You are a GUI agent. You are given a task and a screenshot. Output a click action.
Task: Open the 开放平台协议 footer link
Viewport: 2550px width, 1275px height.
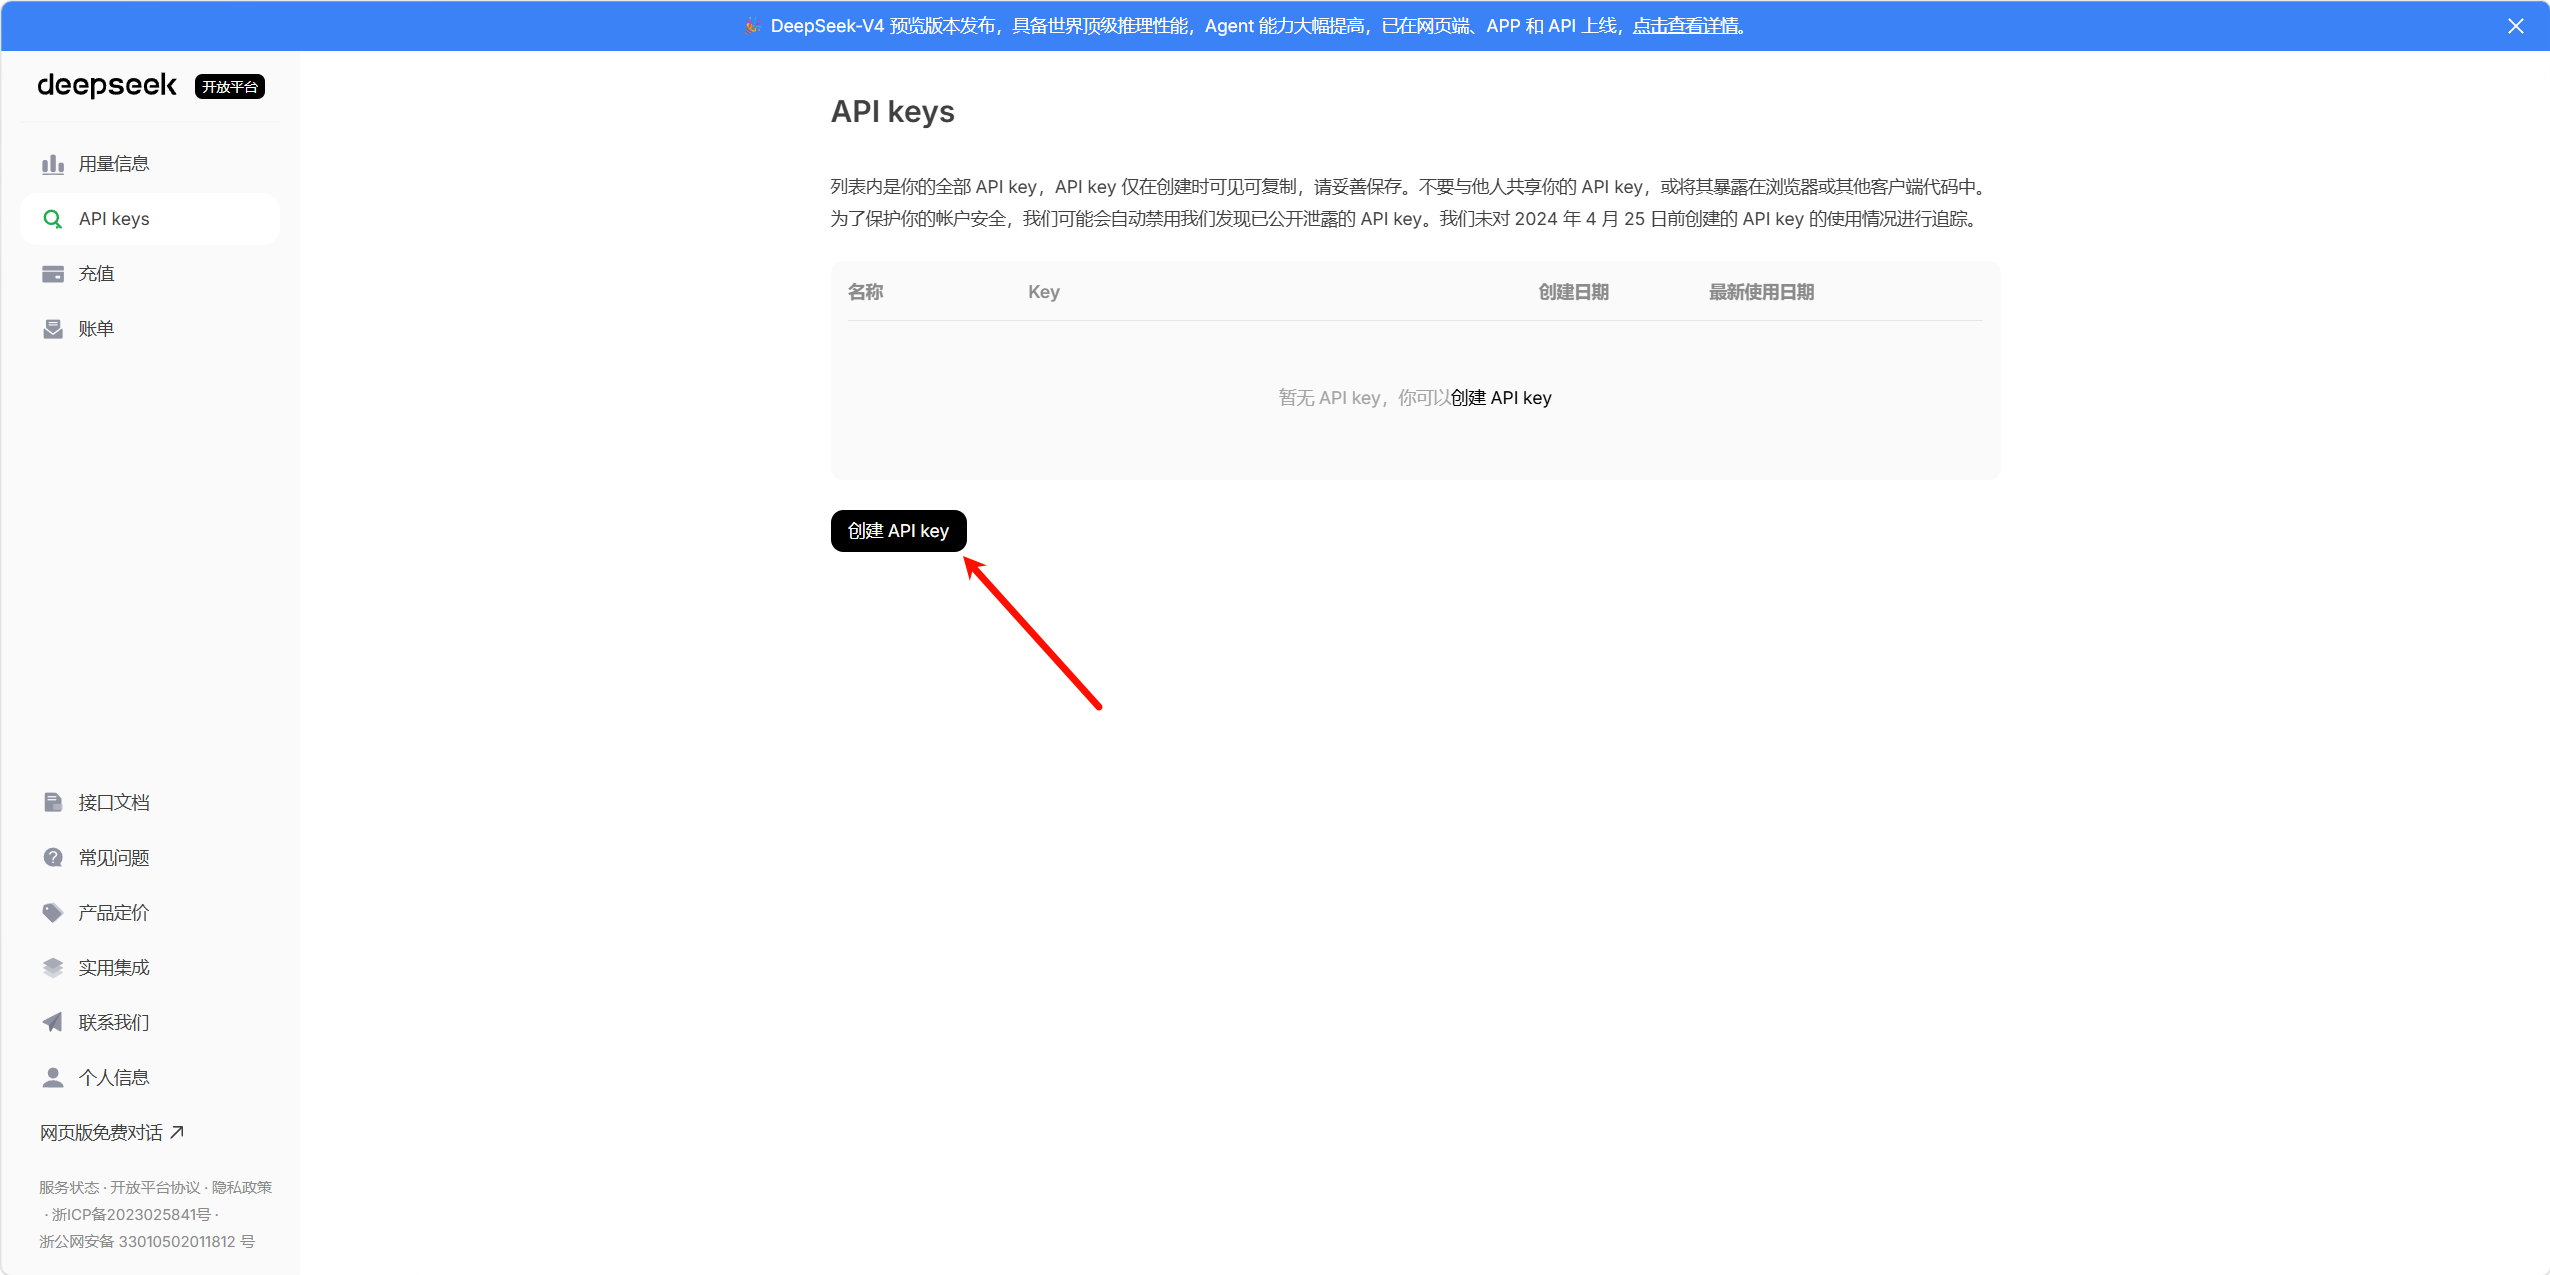click(x=155, y=1188)
